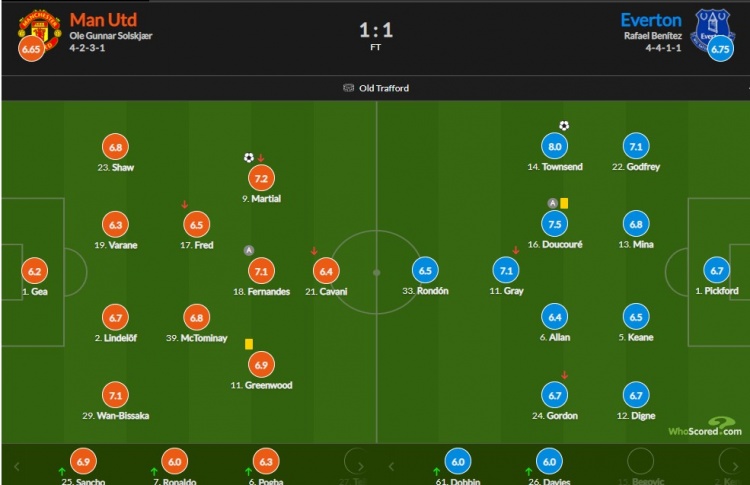
Task: Open the Man Utd team name link
Action: tap(103, 20)
